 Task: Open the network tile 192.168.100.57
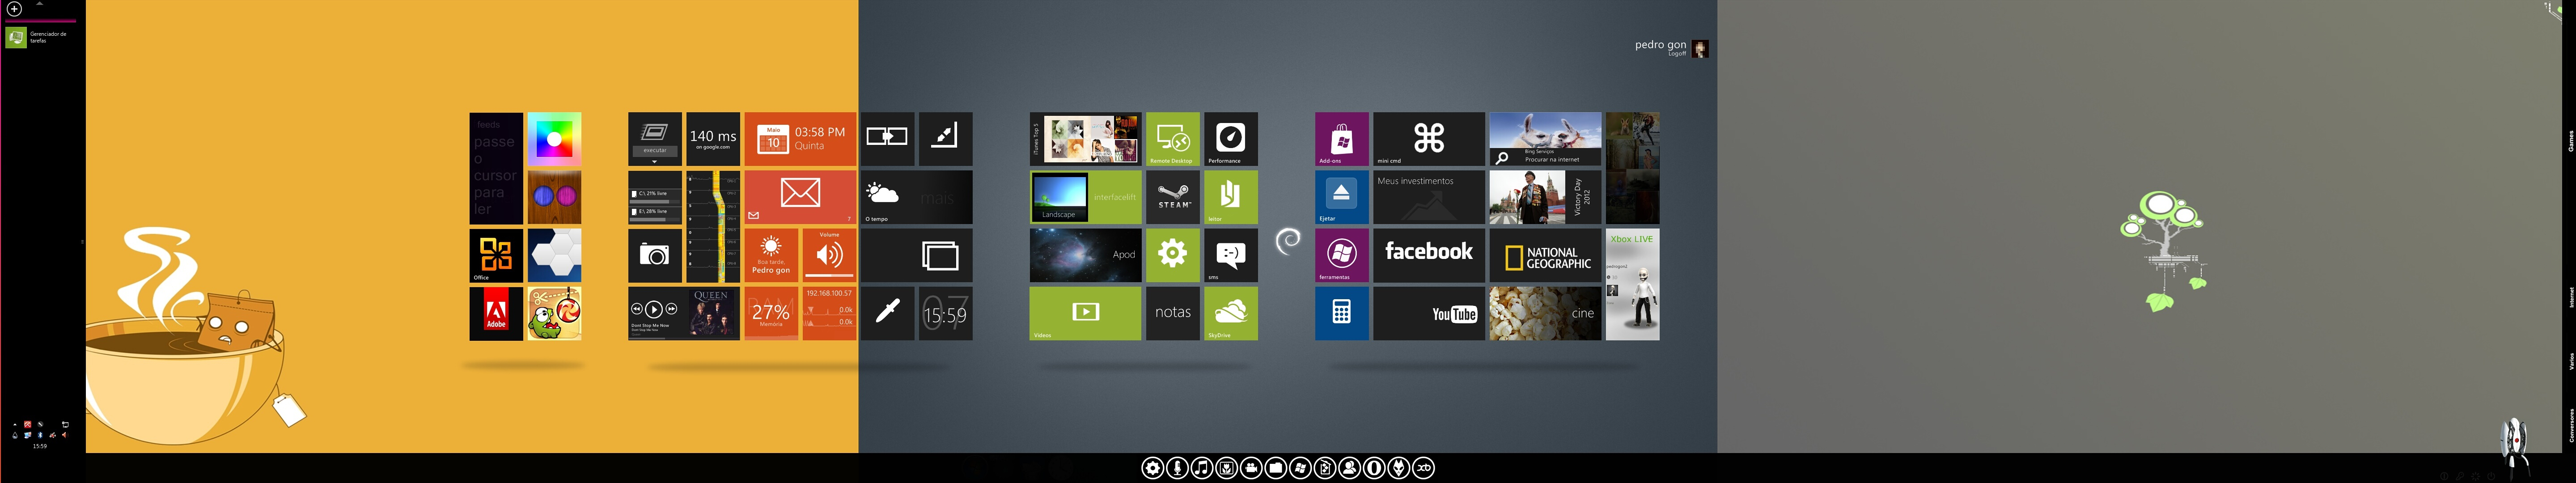[x=829, y=313]
